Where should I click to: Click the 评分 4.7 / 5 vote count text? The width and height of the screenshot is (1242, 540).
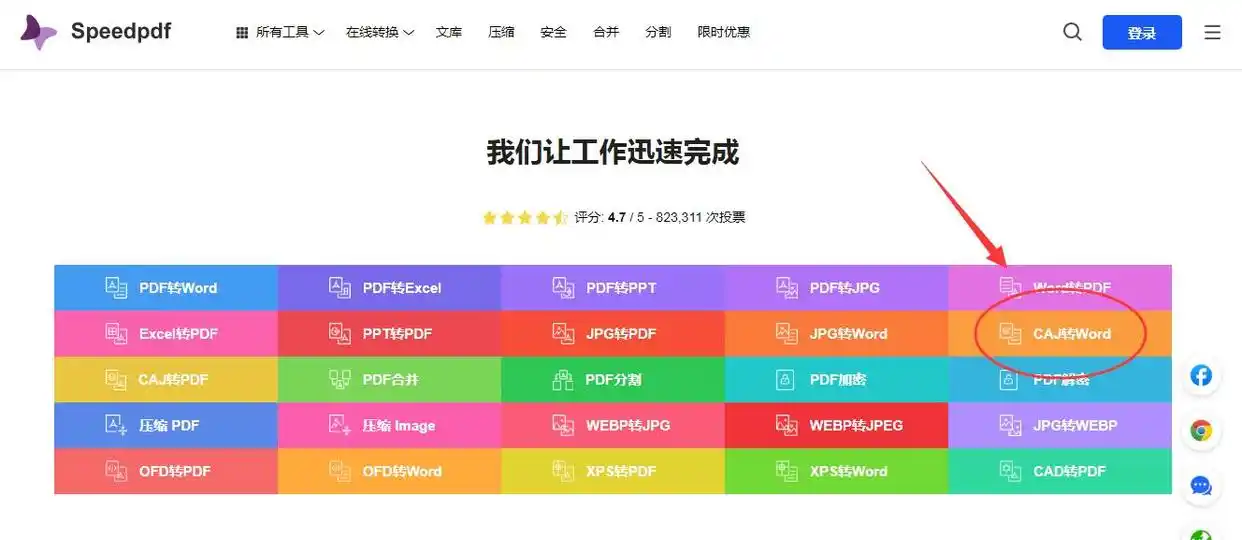[660, 217]
